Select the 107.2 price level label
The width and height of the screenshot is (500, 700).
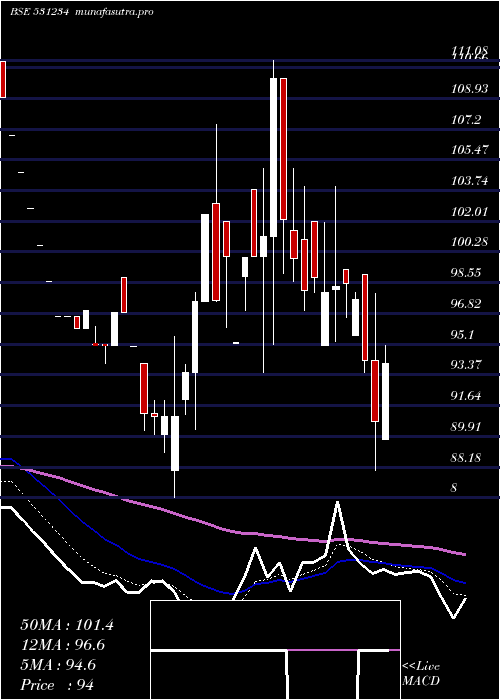click(x=466, y=120)
